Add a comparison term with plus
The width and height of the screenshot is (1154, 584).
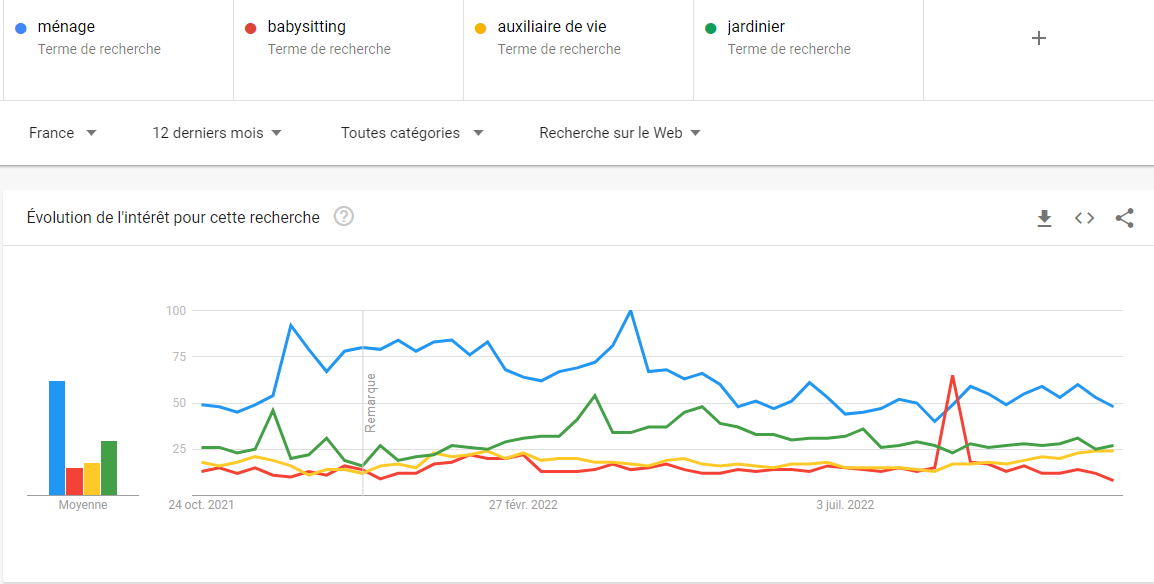(1039, 38)
